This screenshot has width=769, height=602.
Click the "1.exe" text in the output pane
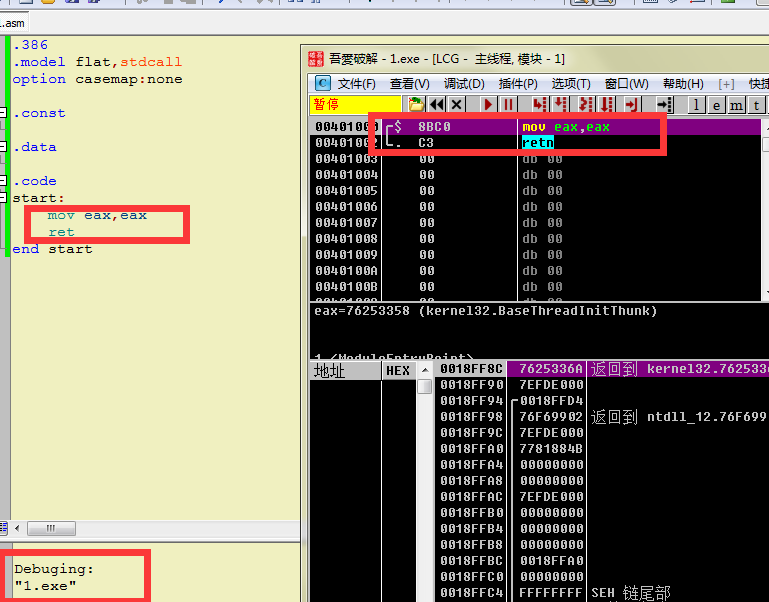45,586
